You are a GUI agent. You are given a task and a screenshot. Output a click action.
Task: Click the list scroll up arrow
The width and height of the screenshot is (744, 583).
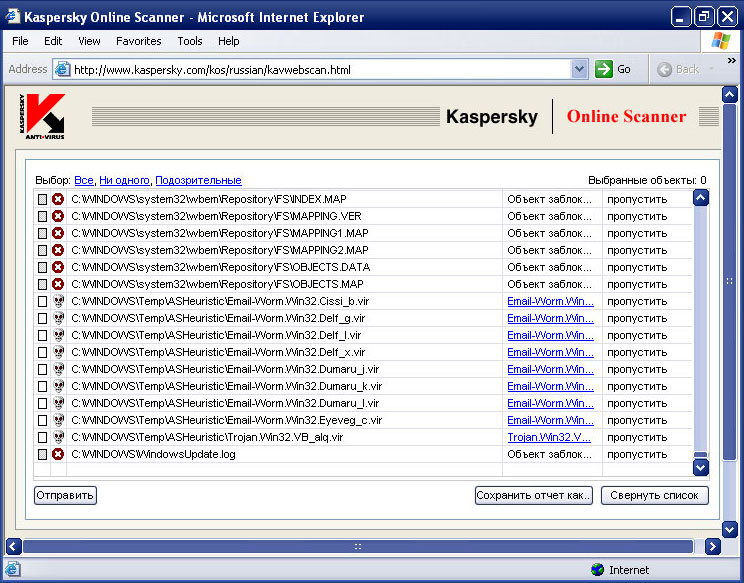pos(701,197)
